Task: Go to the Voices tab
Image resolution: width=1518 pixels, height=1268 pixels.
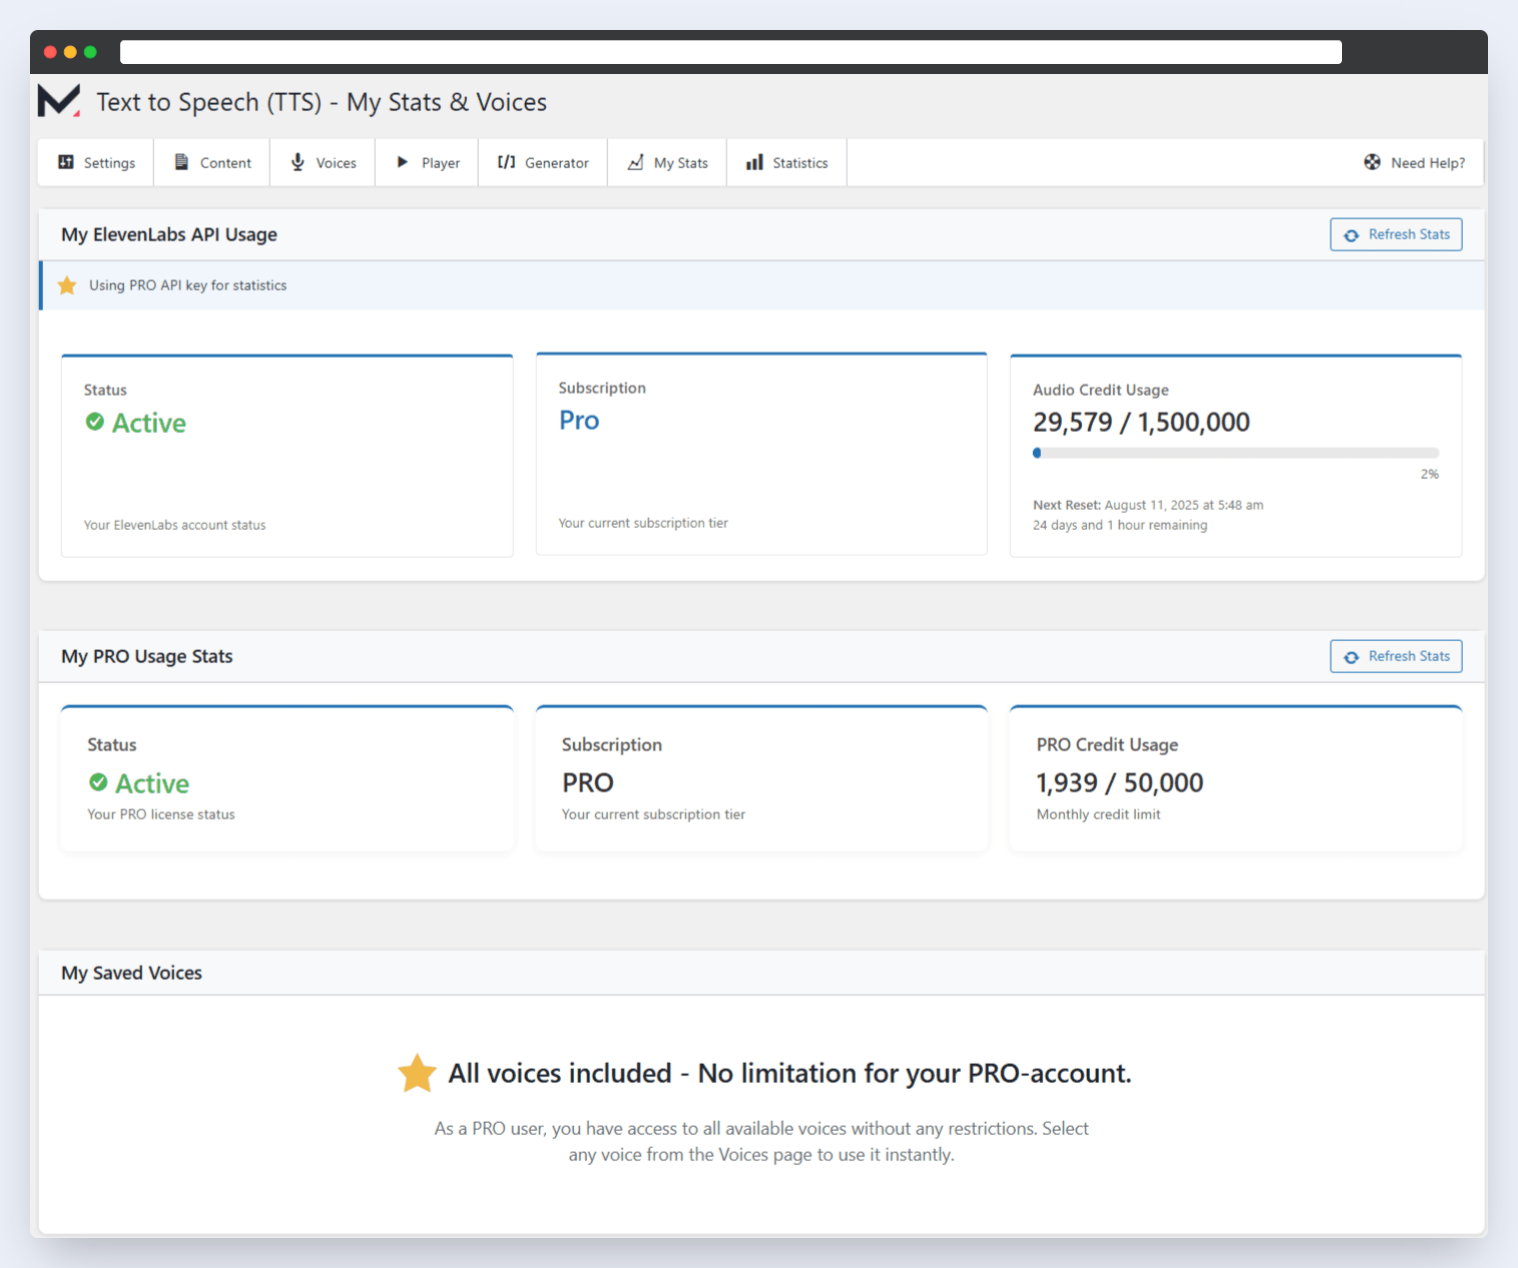Action: coord(323,162)
